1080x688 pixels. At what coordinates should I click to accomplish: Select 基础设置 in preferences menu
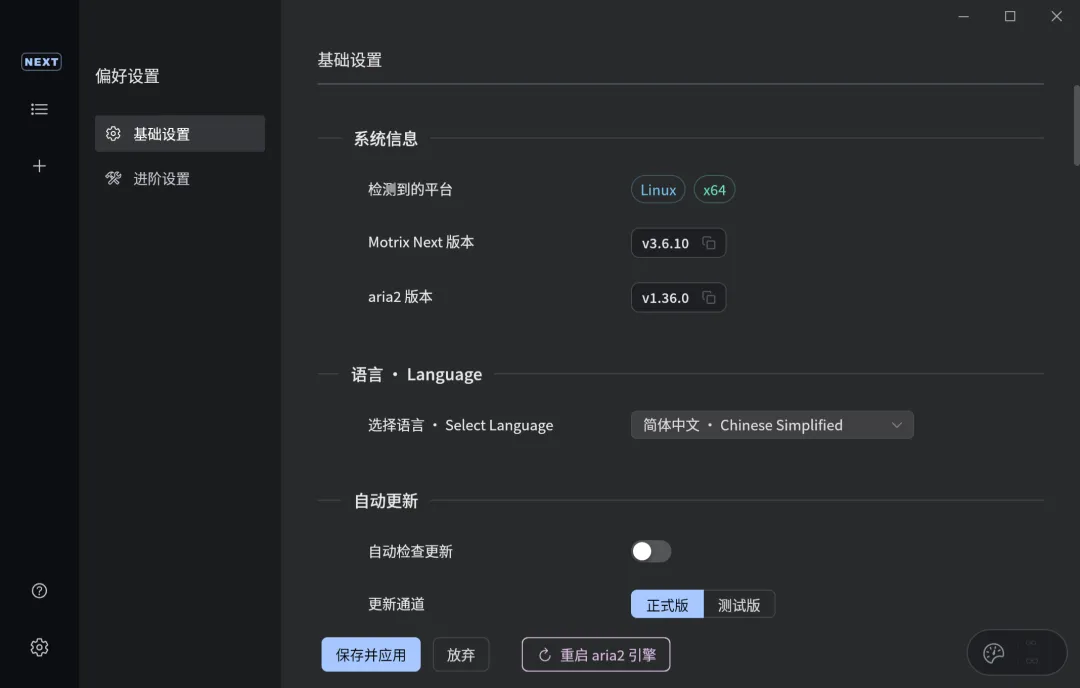tap(180, 134)
